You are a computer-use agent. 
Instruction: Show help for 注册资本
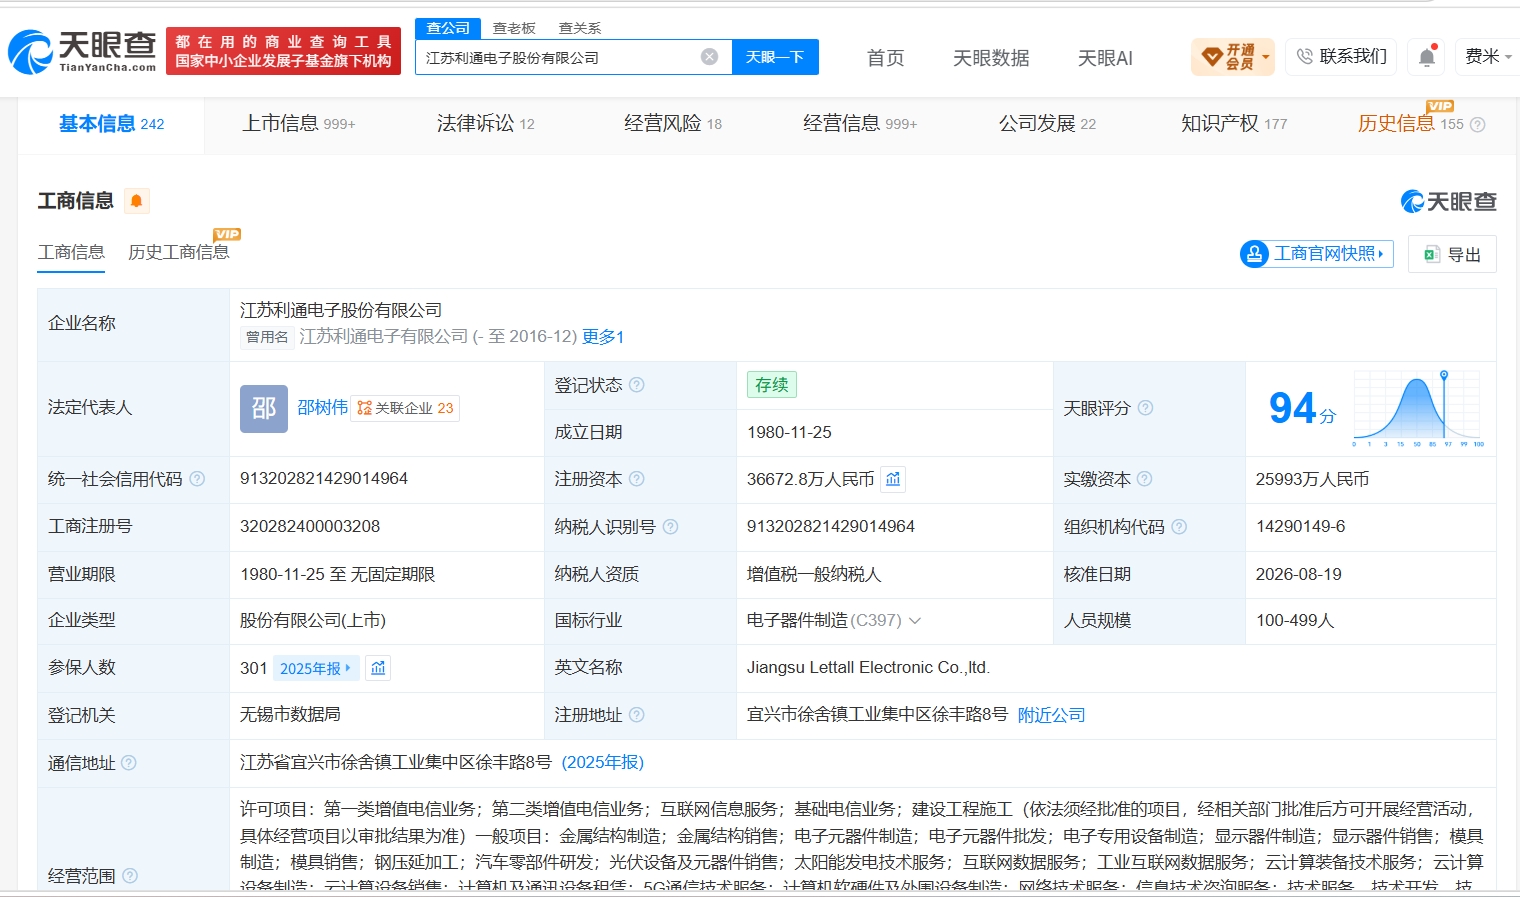(637, 479)
